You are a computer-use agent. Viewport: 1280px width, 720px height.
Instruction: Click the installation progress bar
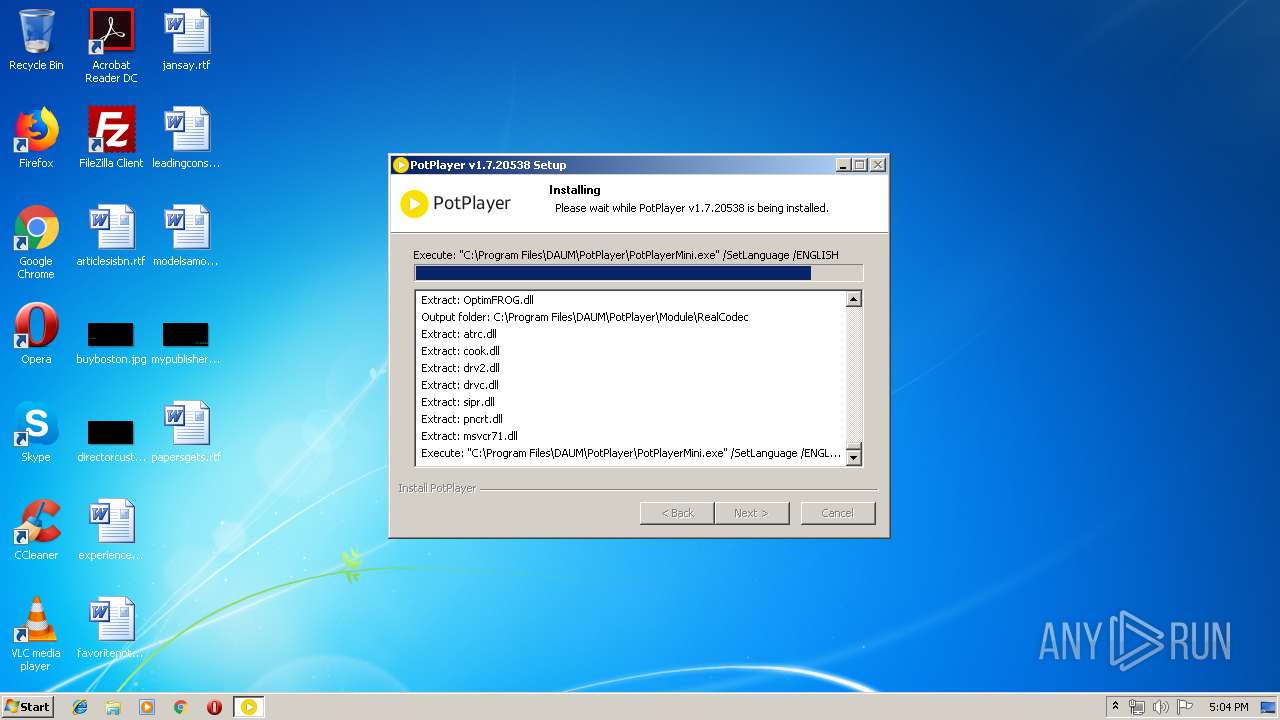coord(638,273)
